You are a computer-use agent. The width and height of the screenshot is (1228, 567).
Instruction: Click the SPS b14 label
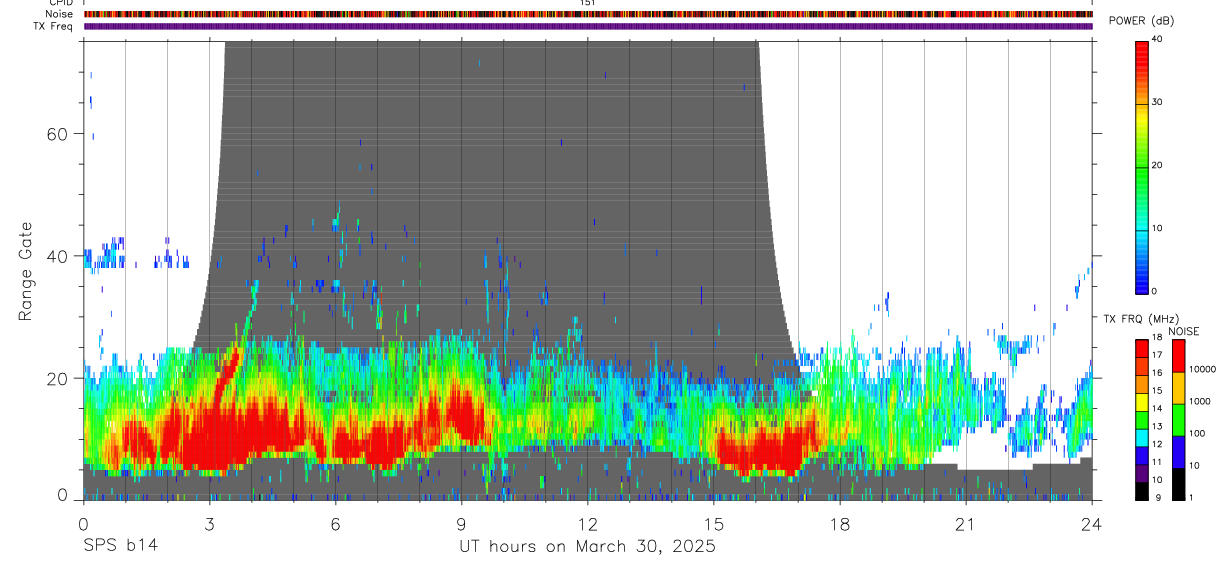pyautogui.click(x=119, y=546)
